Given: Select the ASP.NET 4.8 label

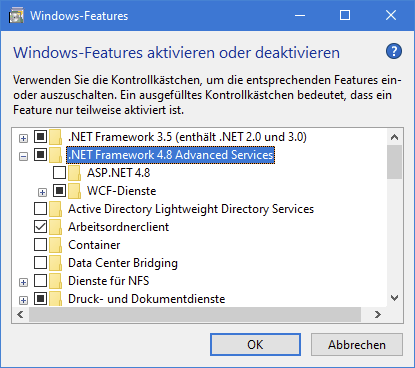Looking at the screenshot, I should 119,173.
